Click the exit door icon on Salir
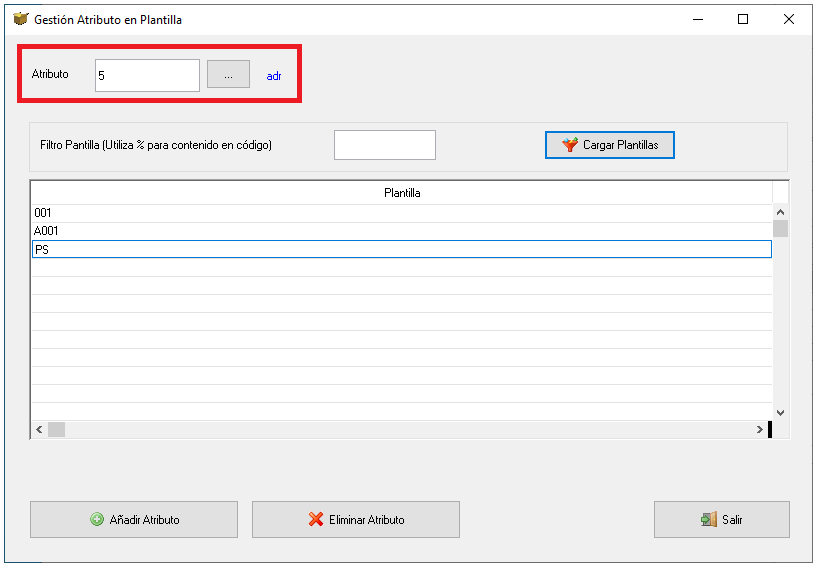This screenshot has width=817, height=563. [x=709, y=519]
